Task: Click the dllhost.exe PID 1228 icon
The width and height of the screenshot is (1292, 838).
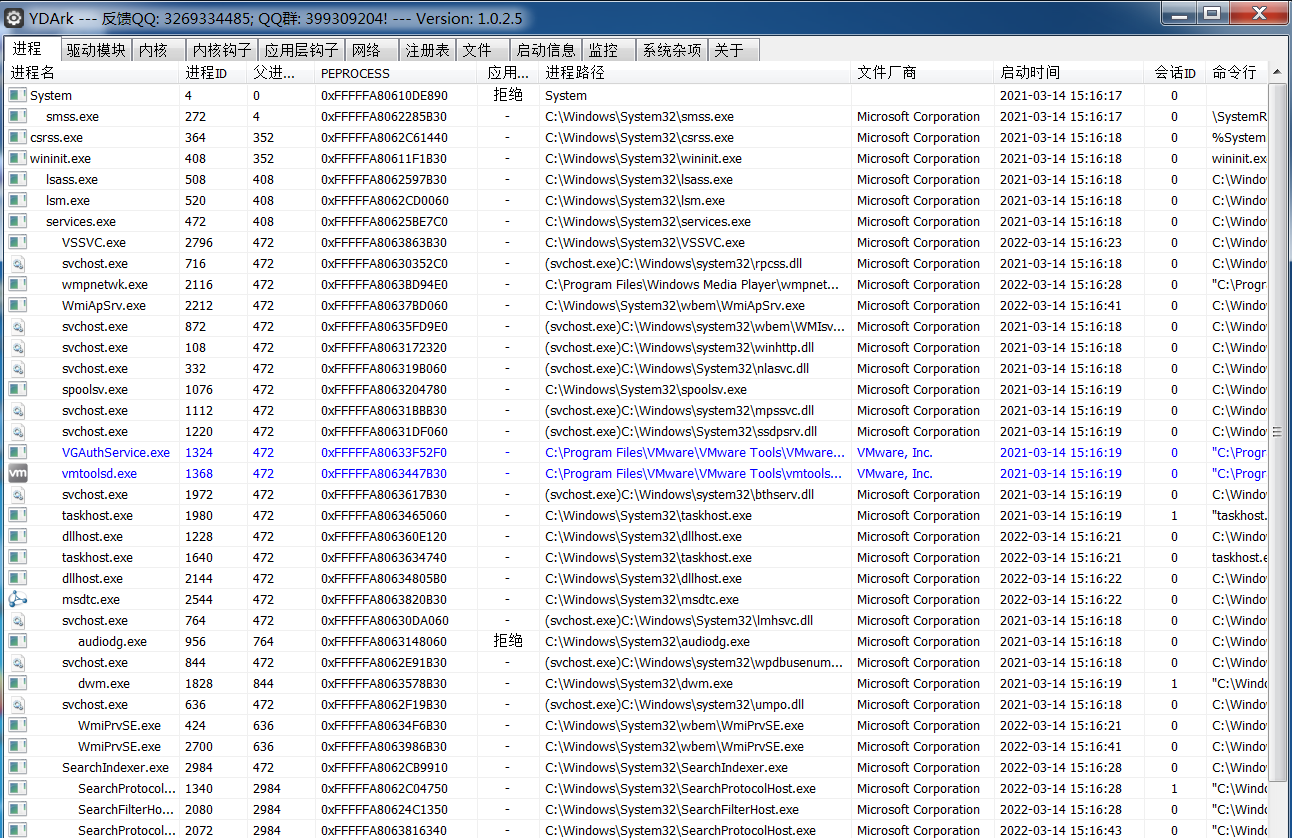Action: (17, 537)
